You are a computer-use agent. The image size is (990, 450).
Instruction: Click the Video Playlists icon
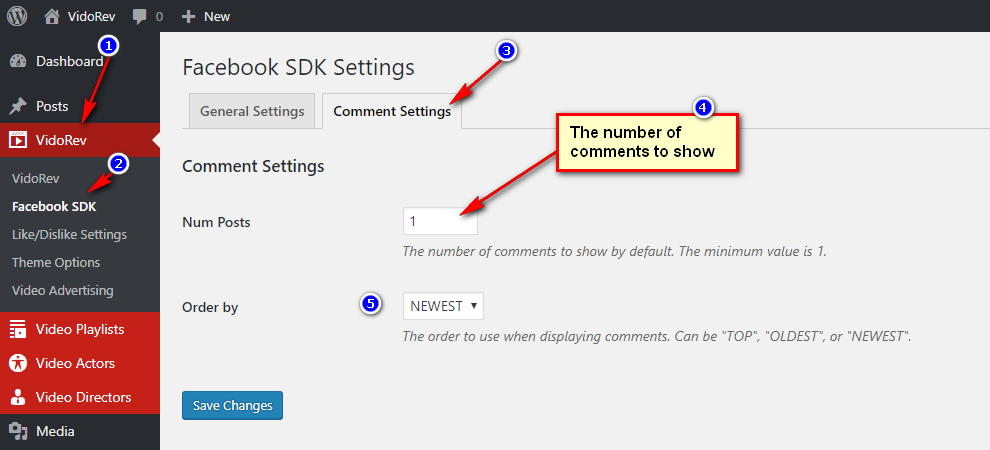click(x=18, y=329)
